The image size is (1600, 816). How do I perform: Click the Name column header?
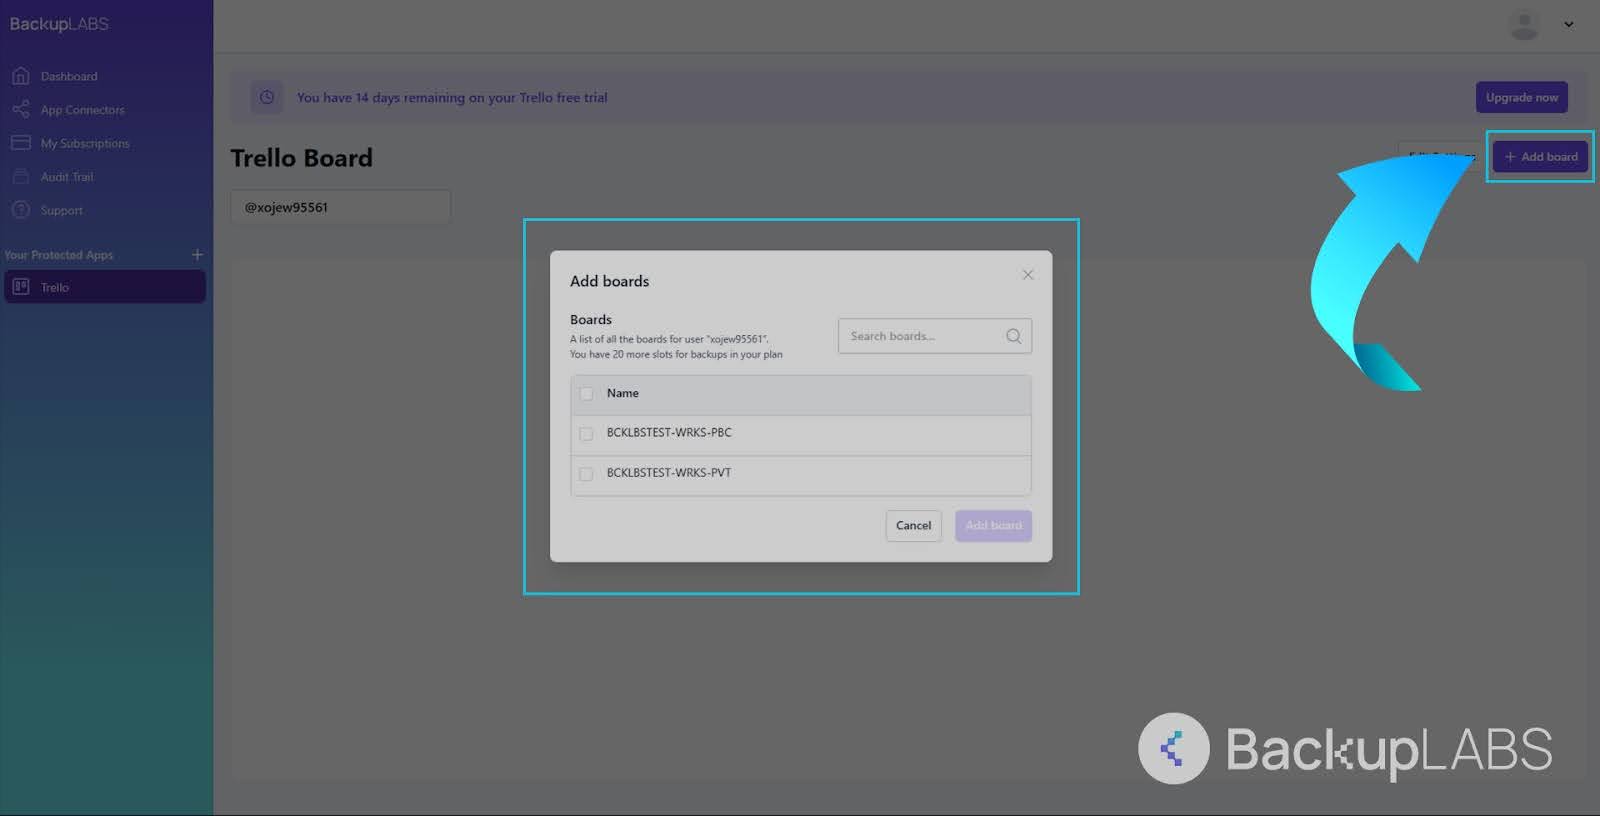click(x=622, y=393)
